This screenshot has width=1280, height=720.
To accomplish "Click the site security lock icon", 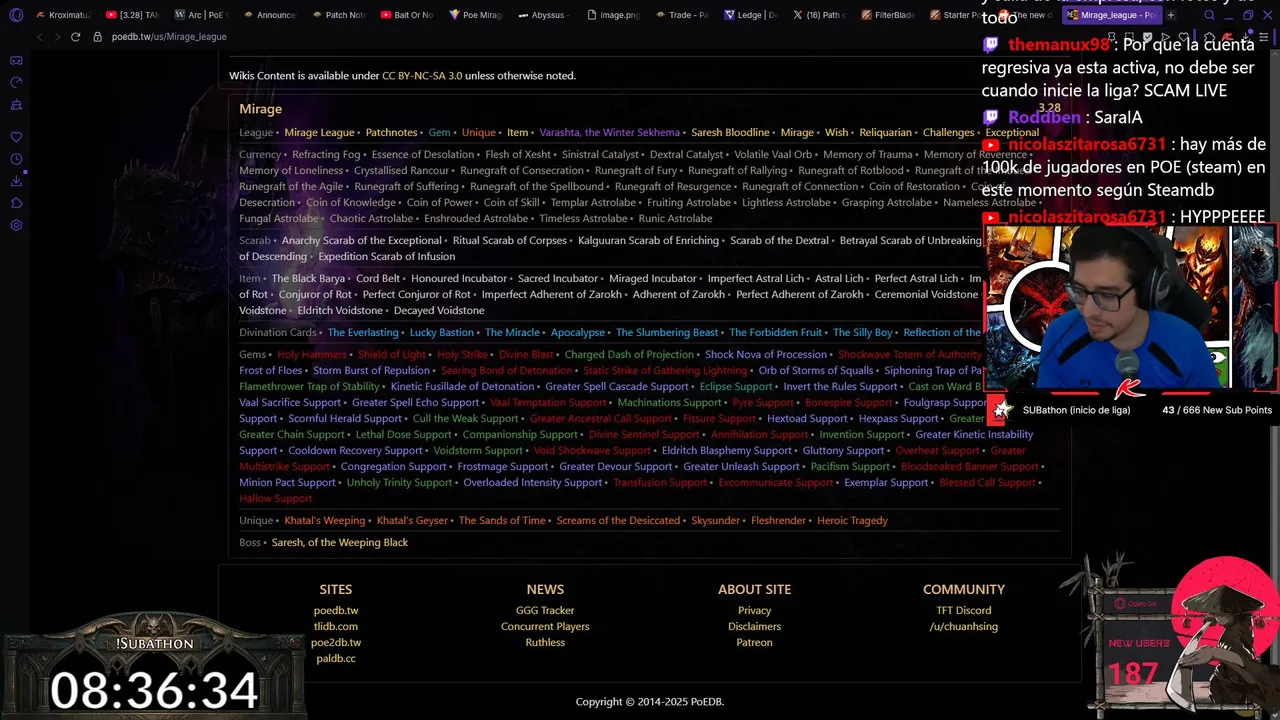I will [x=97, y=37].
